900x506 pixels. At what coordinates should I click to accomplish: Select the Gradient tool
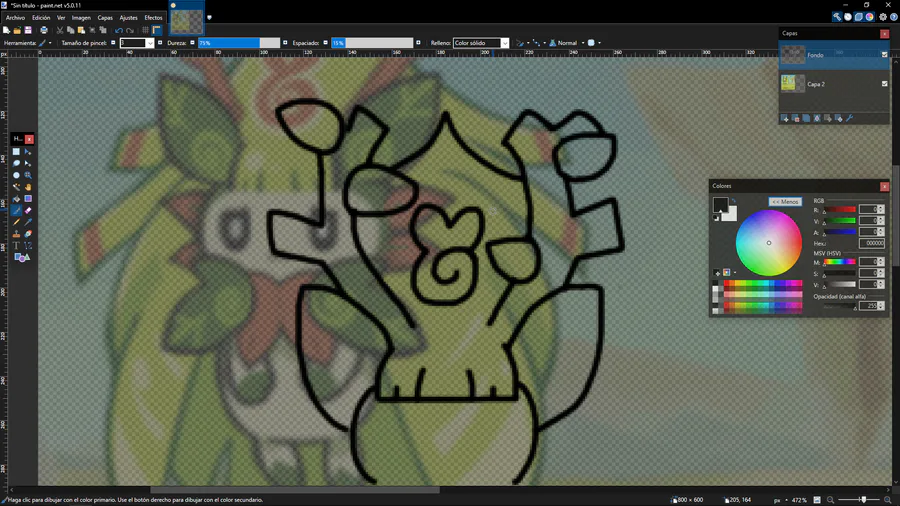click(x=28, y=199)
